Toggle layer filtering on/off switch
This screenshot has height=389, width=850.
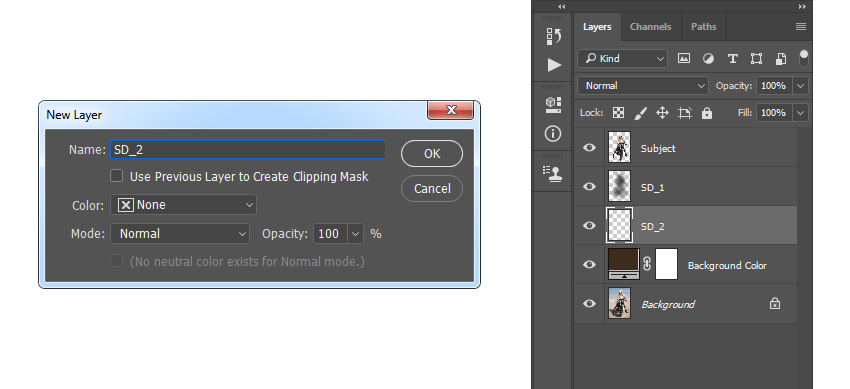point(803,58)
